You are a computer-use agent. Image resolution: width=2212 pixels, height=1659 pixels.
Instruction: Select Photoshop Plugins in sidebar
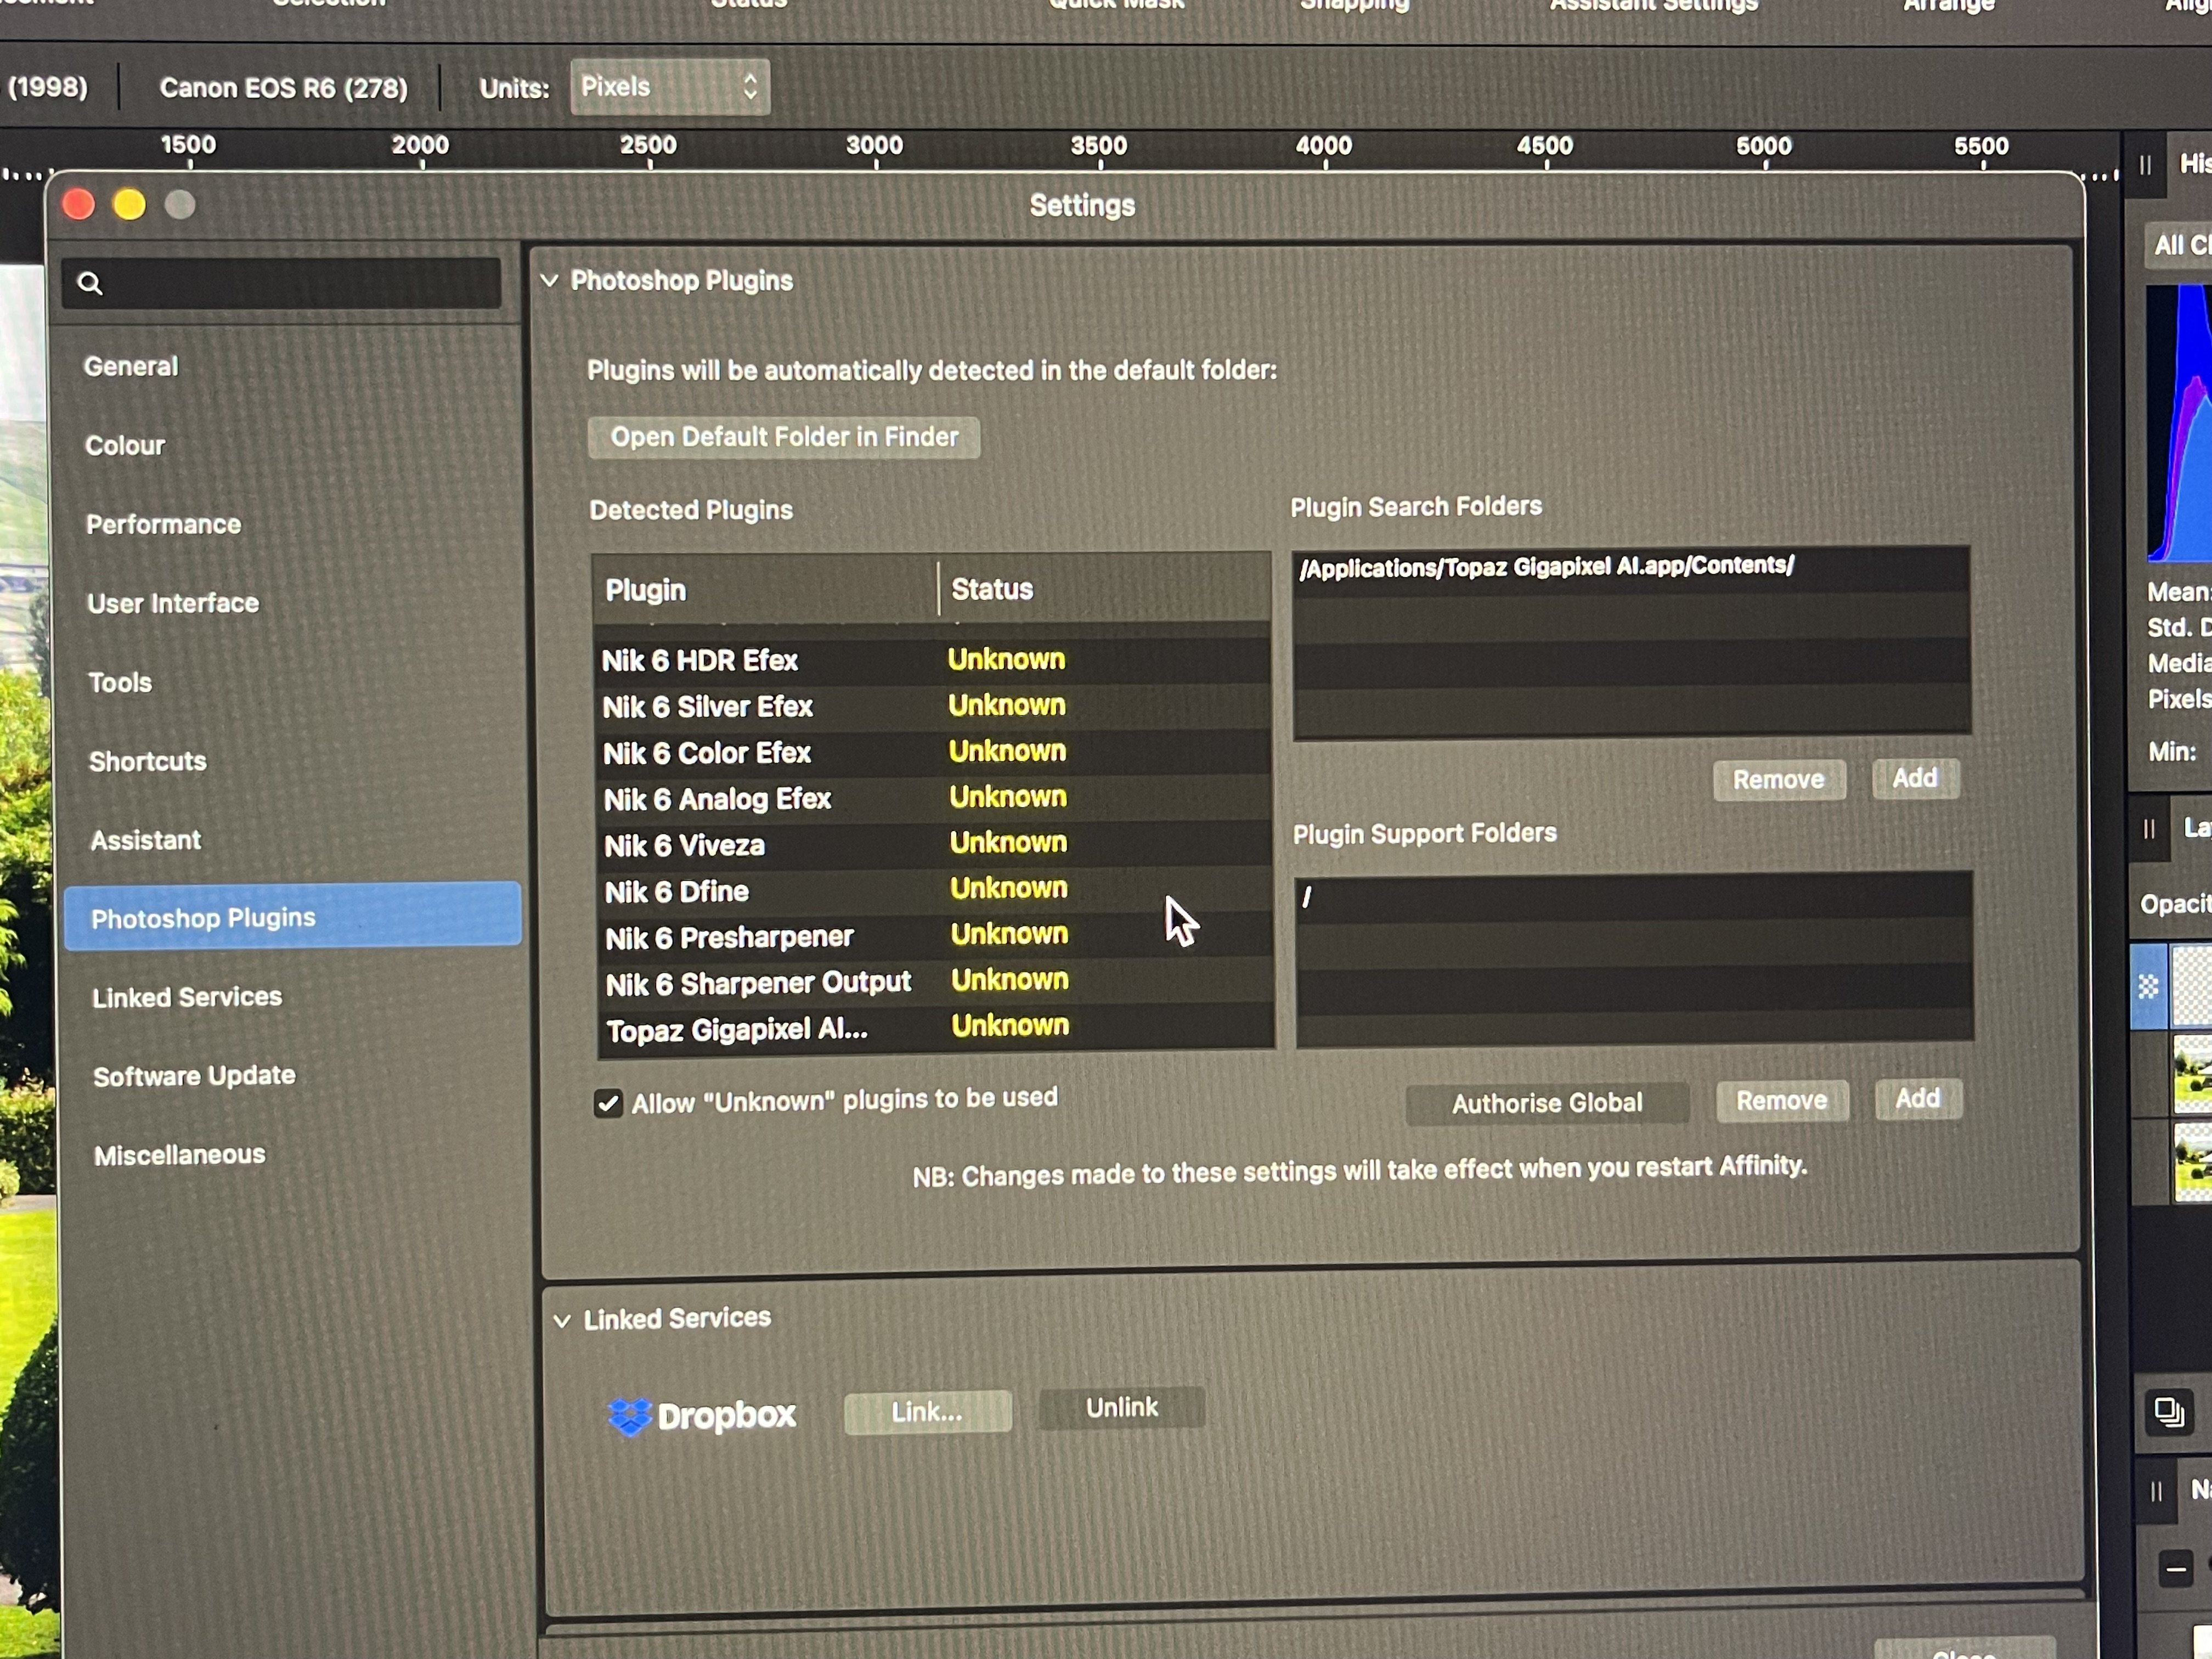293,917
